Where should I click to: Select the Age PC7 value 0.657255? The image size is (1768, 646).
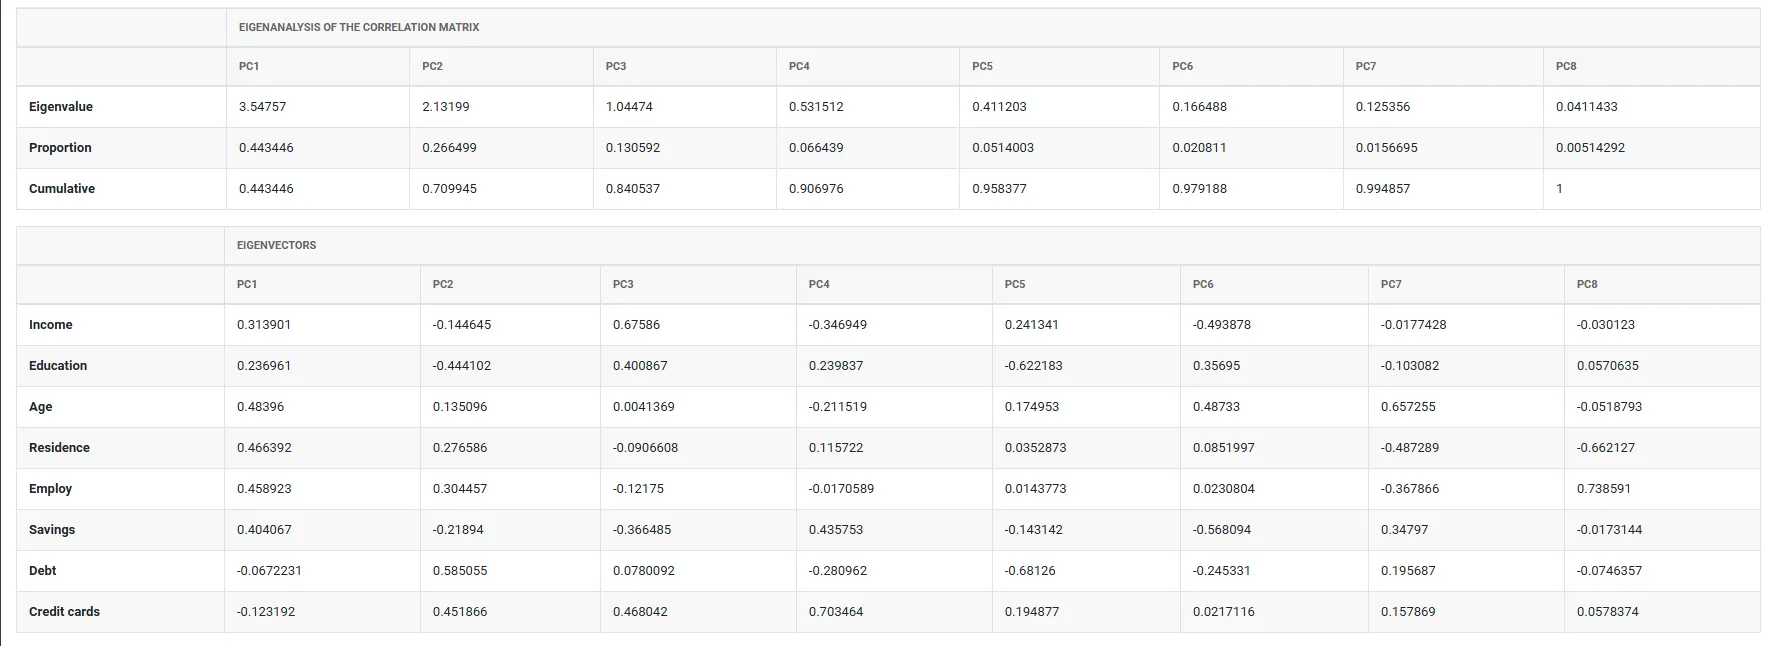[x=1408, y=407]
